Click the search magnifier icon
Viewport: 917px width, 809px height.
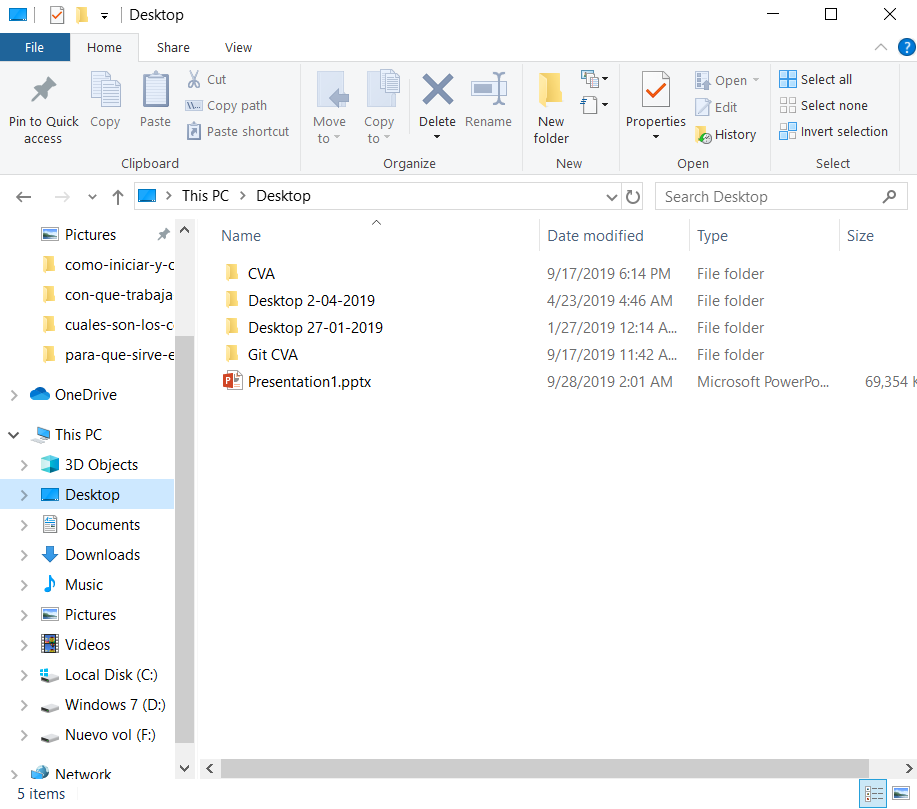tap(889, 197)
